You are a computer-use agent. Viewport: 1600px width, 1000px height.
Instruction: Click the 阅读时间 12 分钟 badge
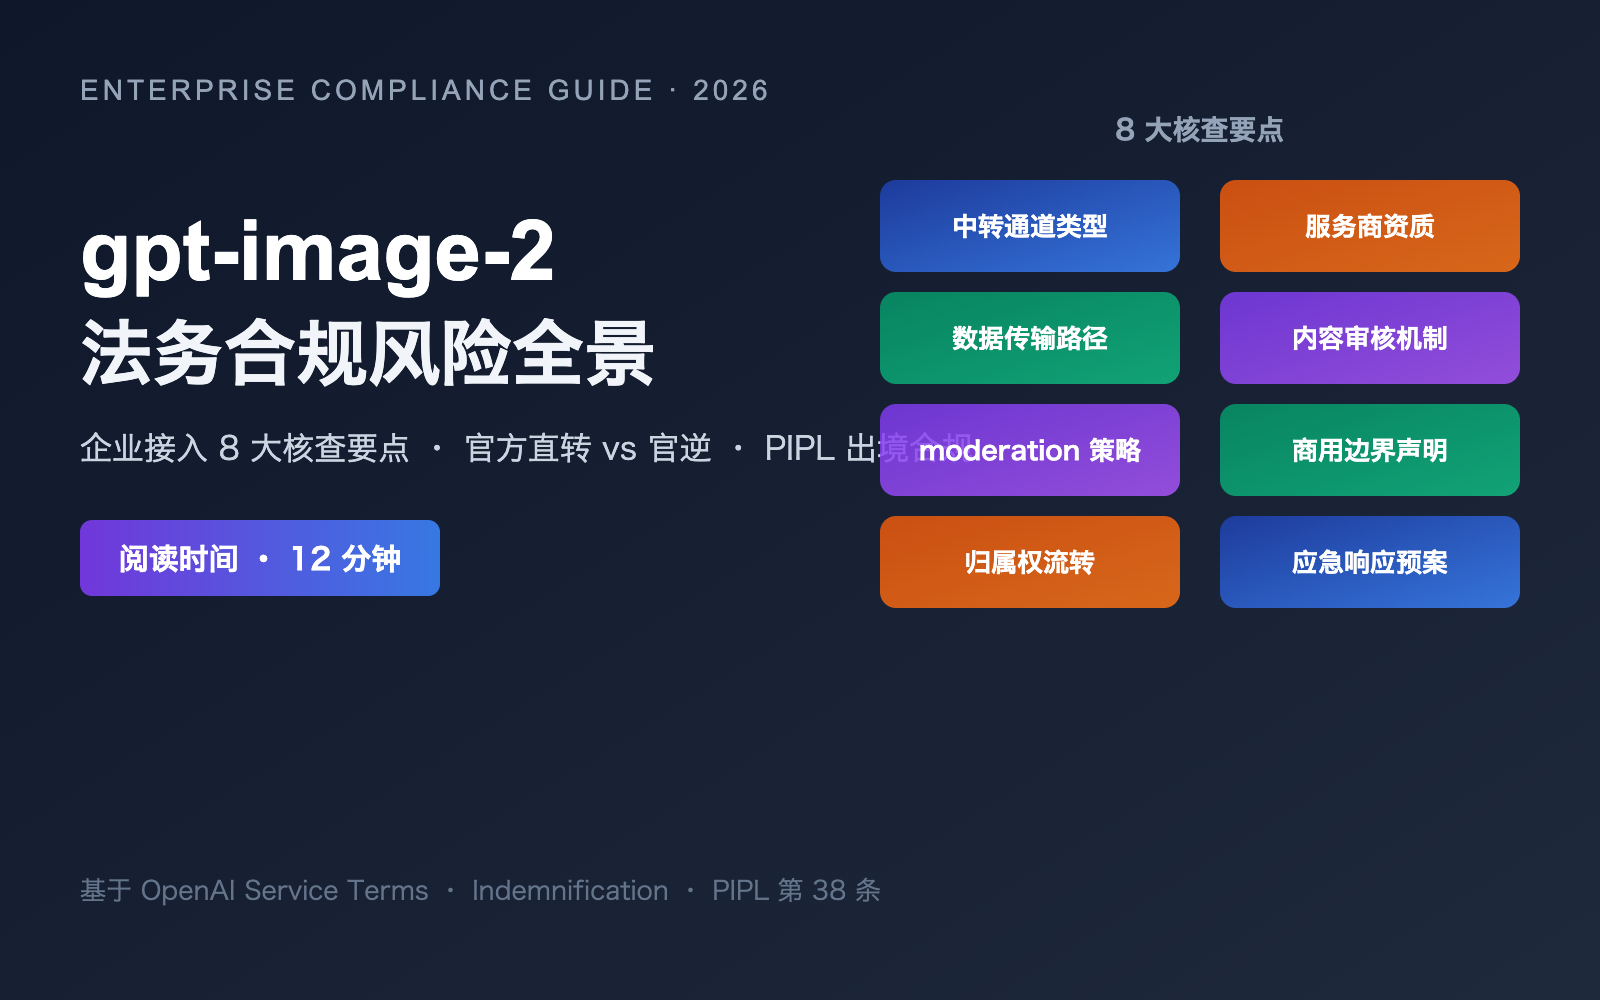[260, 558]
